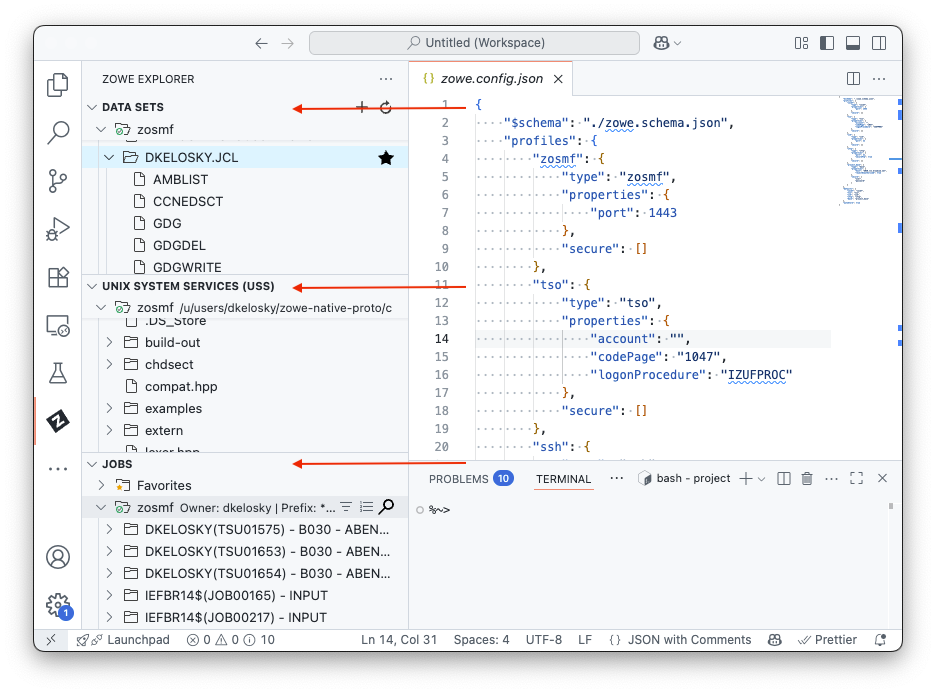936x693 pixels.
Task: Expand the chdsect folder
Action: click(x=109, y=364)
